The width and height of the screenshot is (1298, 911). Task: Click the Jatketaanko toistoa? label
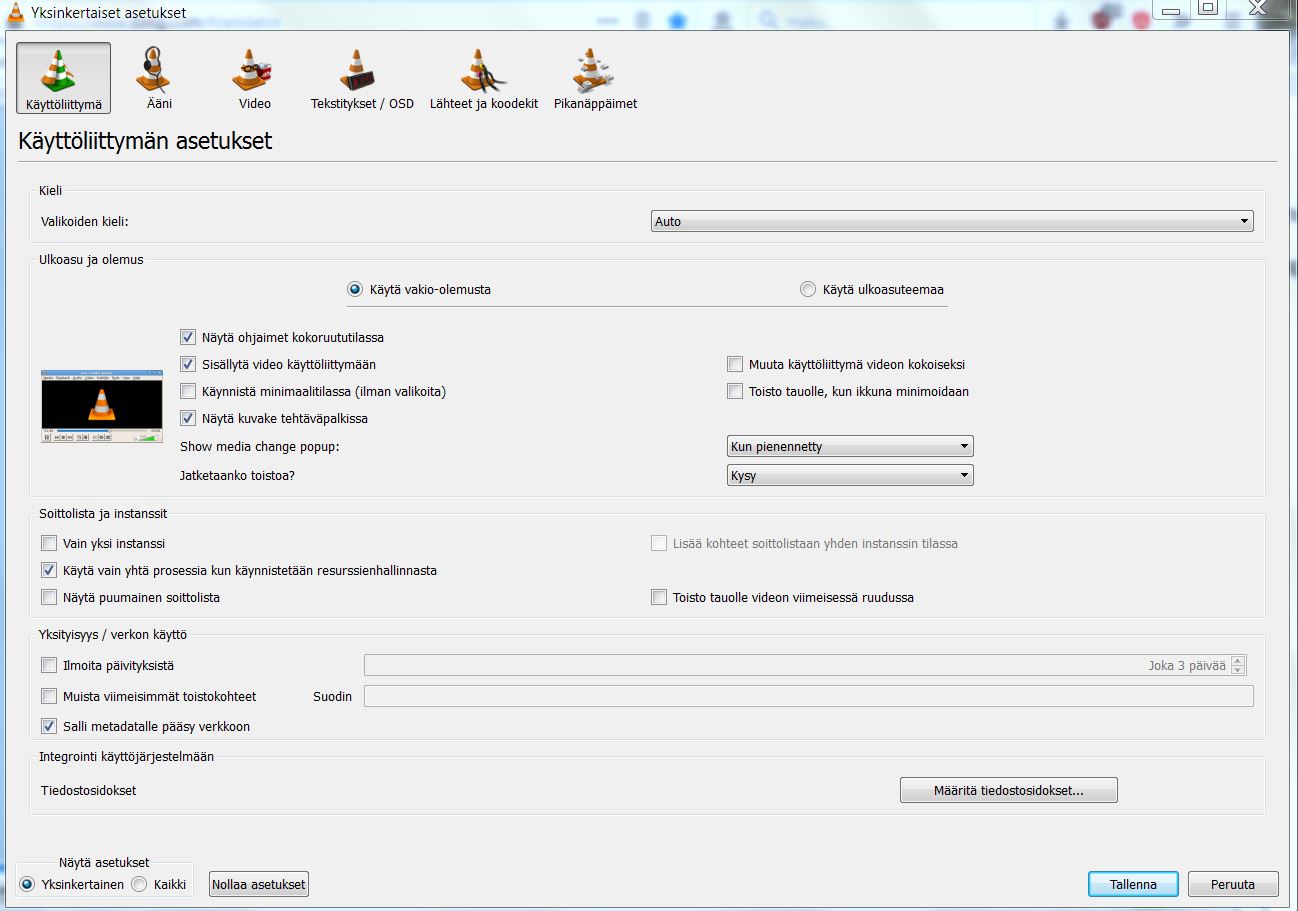coord(238,476)
